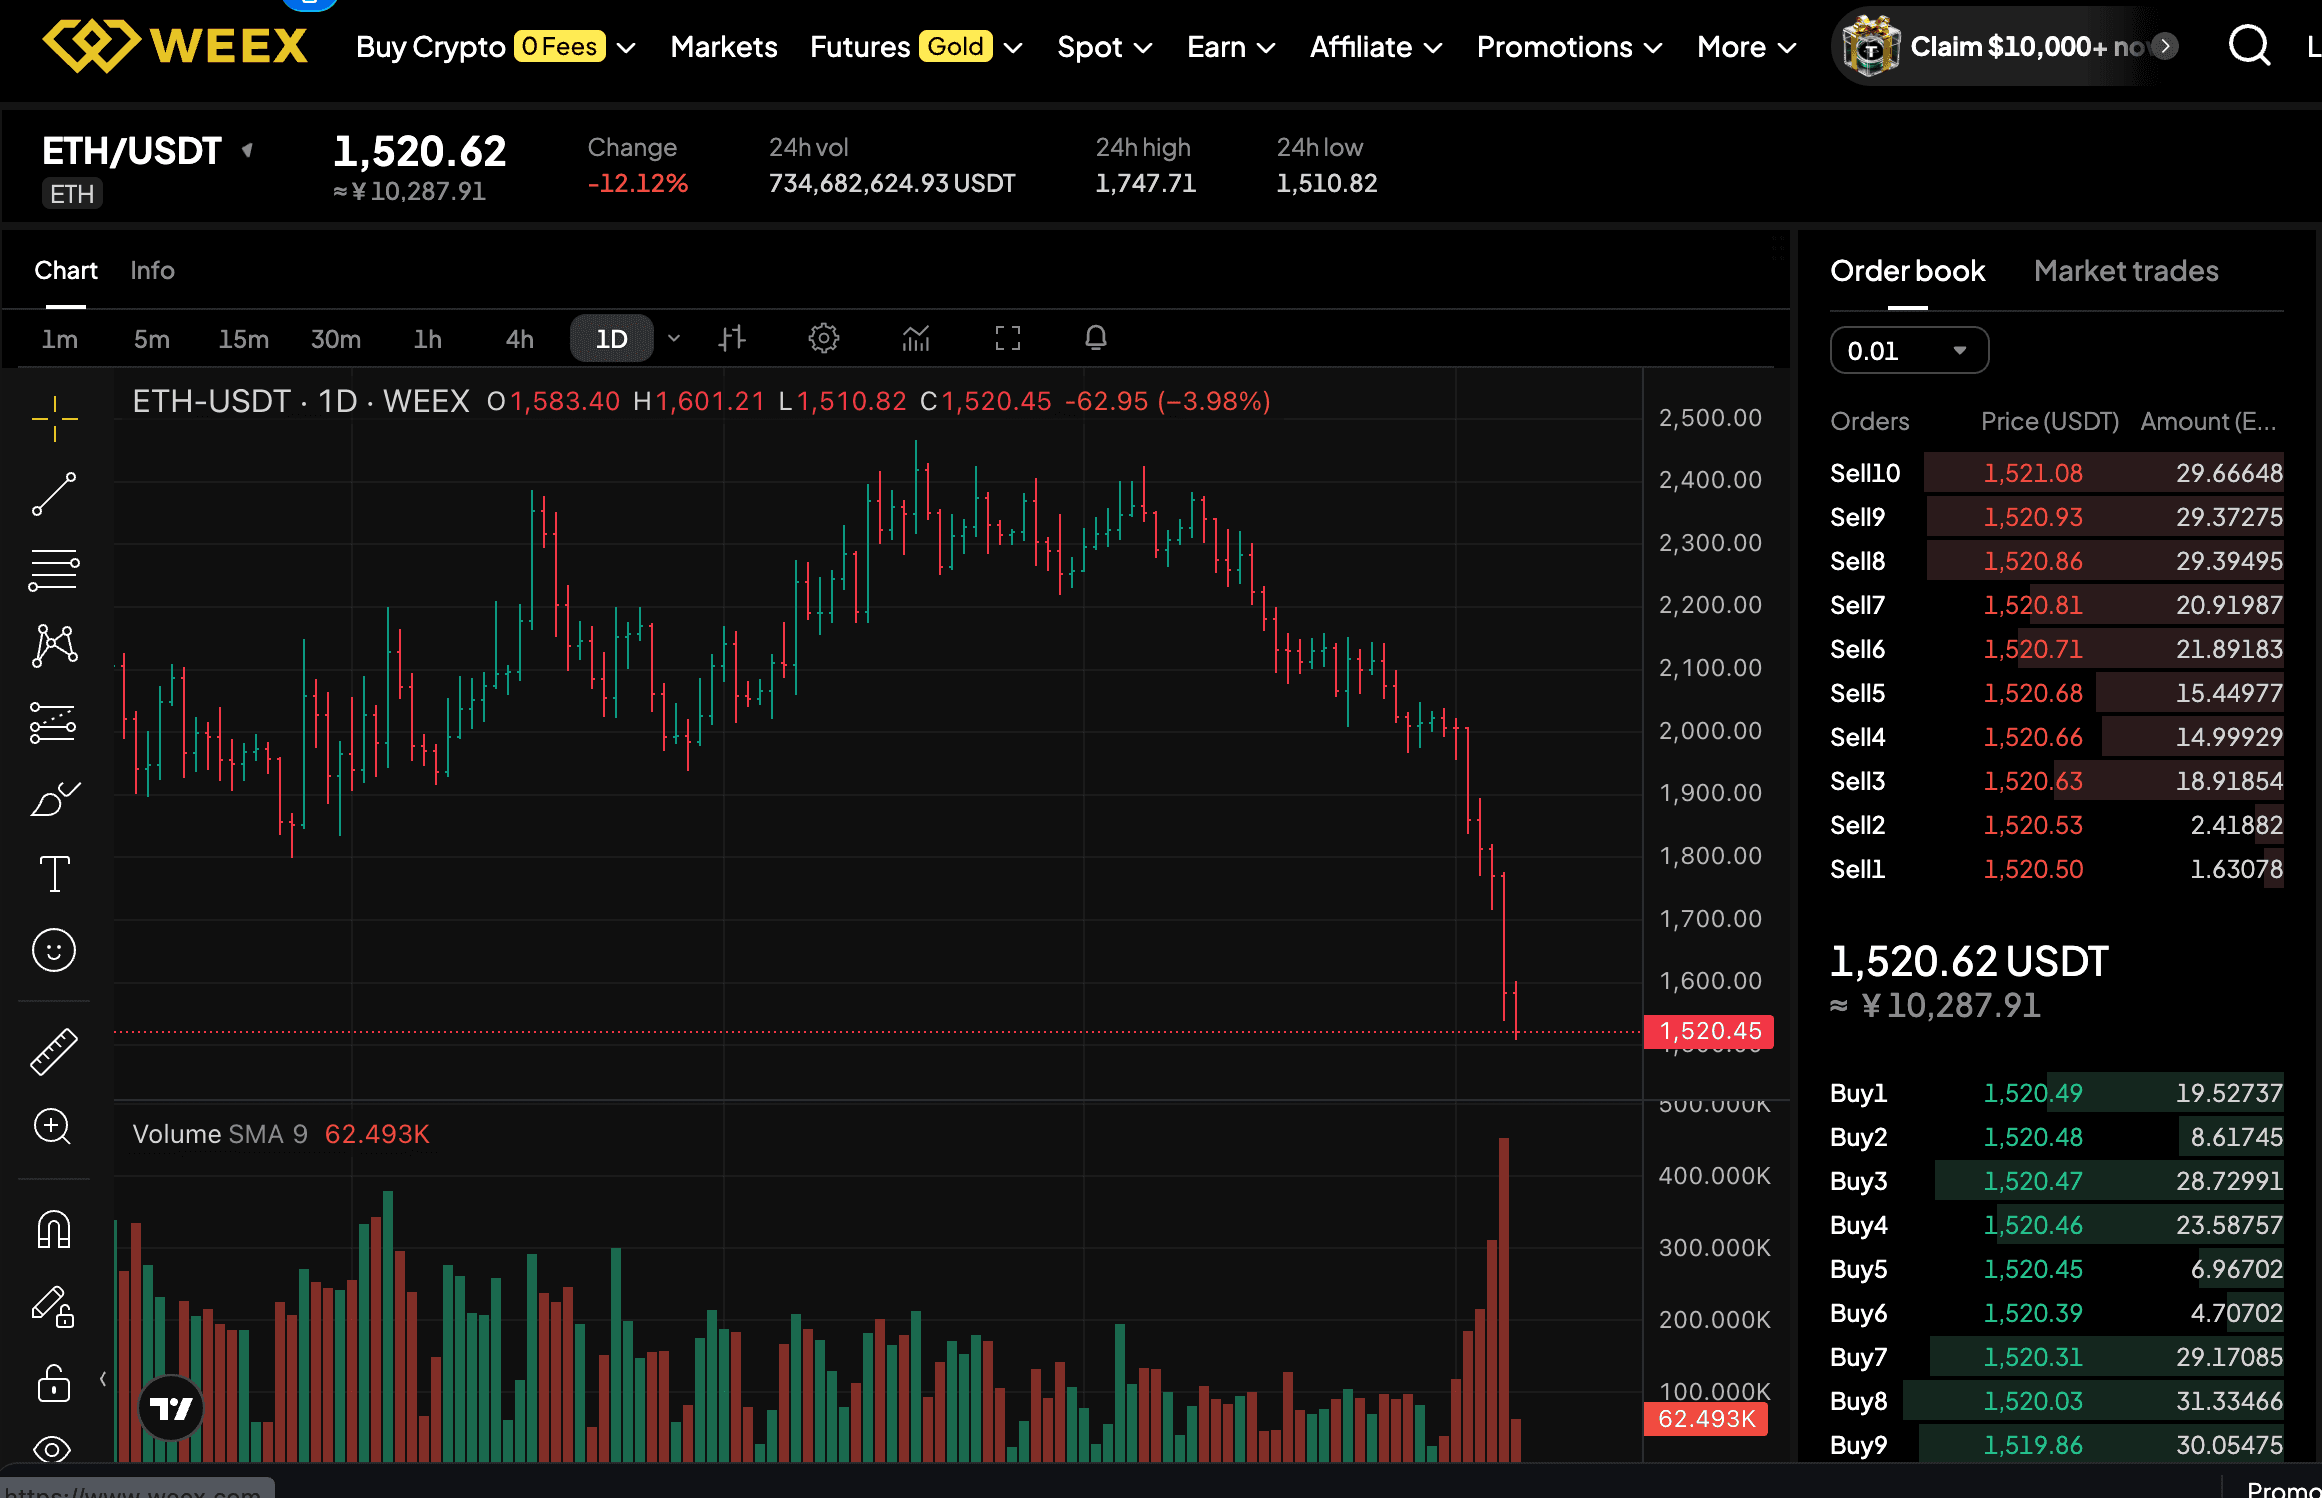
Task: Click arrow on Claim $10,000+ banner
Action: [x=2165, y=46]
